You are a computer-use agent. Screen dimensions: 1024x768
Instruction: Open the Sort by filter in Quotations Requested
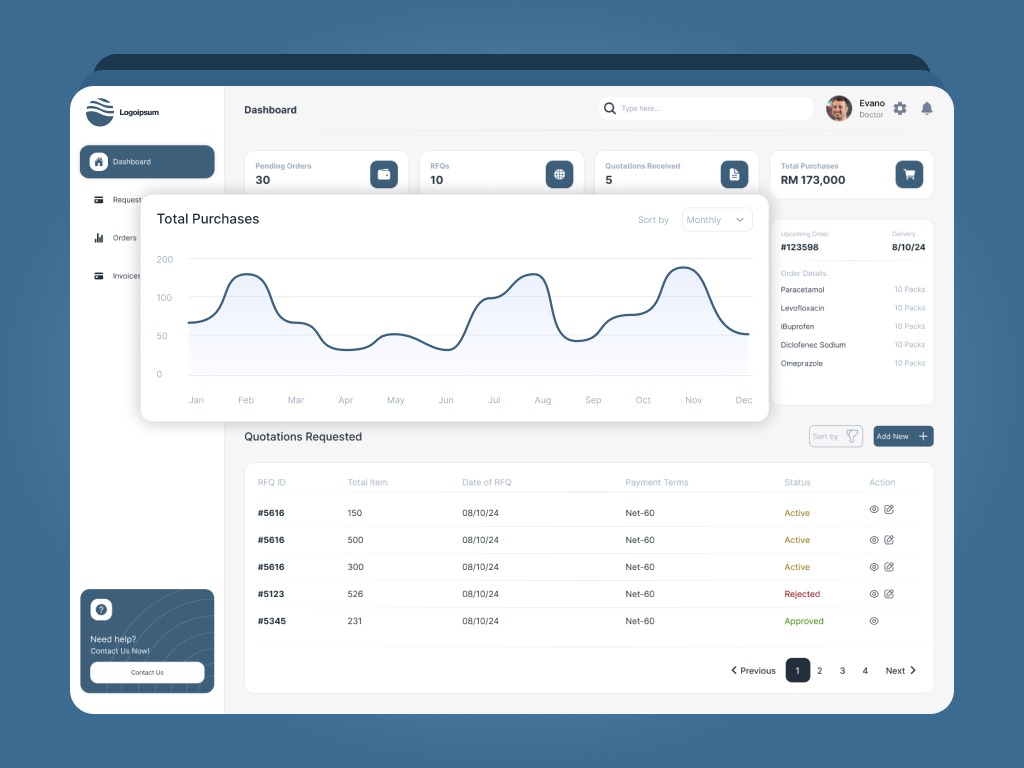836,436
